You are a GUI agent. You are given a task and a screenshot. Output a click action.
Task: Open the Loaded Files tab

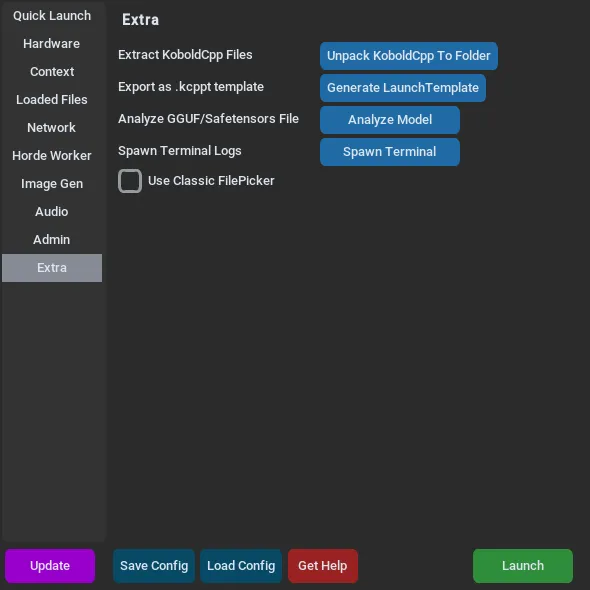pos(52,100)
